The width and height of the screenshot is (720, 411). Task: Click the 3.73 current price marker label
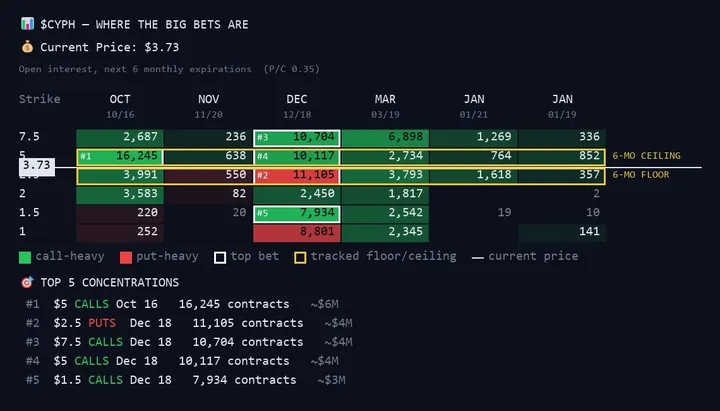click(x=37, y=165)
